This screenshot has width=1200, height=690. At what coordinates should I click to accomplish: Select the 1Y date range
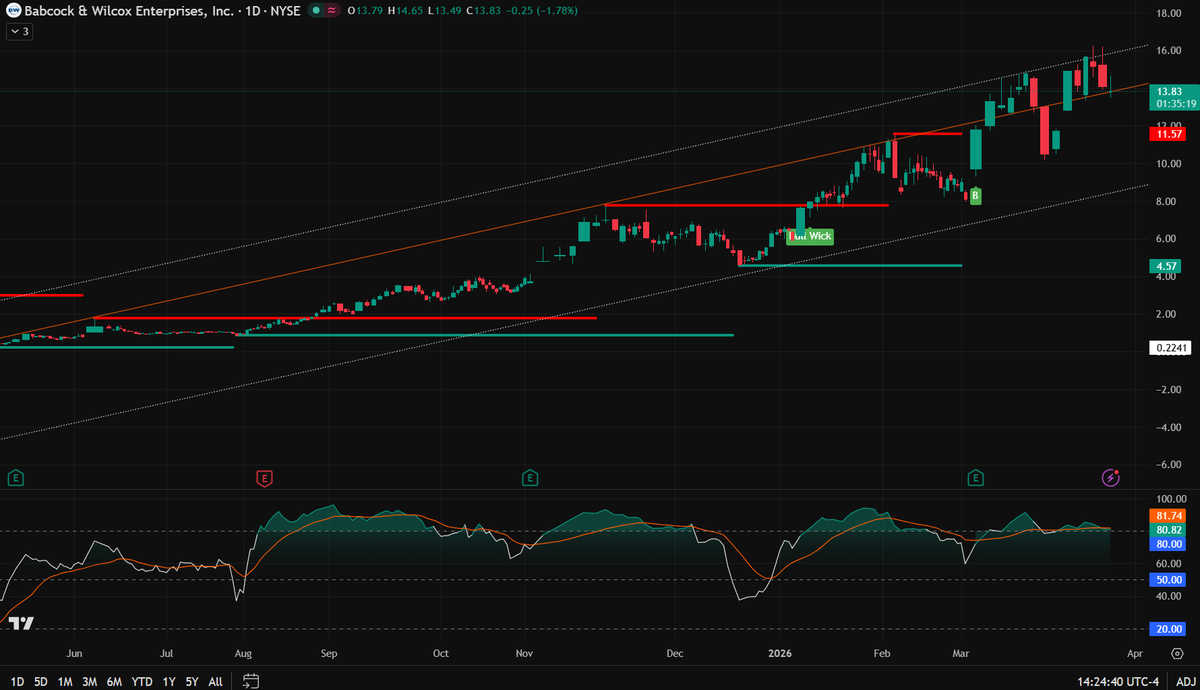(x=168, y=682)
